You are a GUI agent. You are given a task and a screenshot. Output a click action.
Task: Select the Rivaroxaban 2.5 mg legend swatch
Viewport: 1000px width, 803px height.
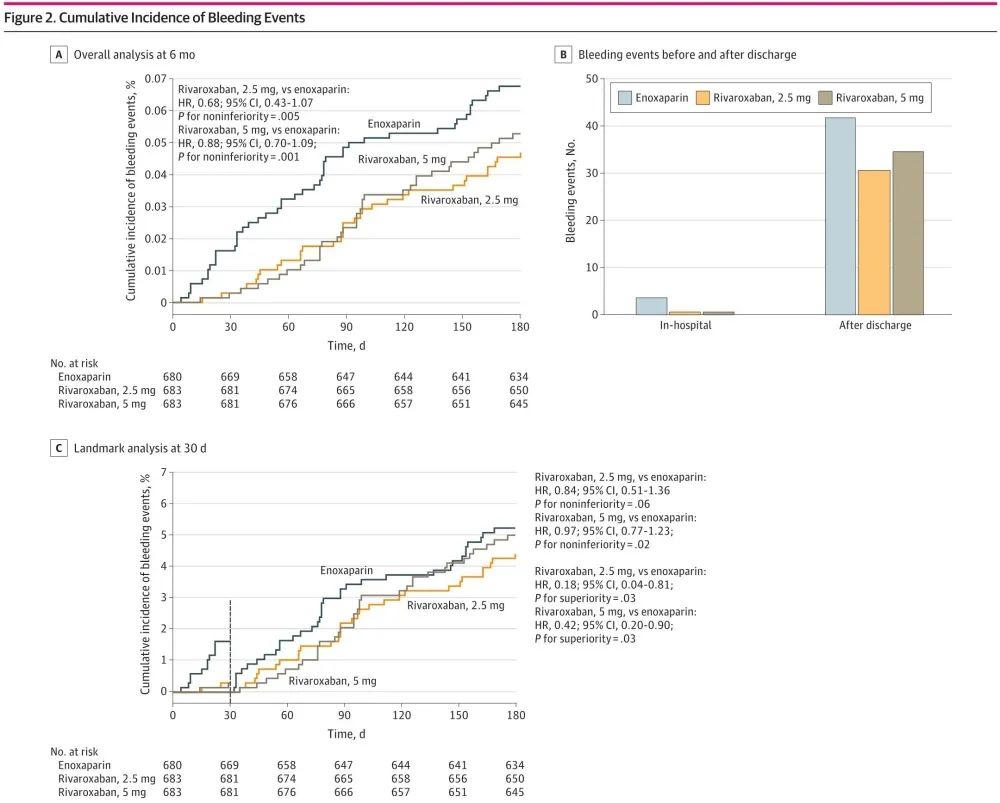703,98
